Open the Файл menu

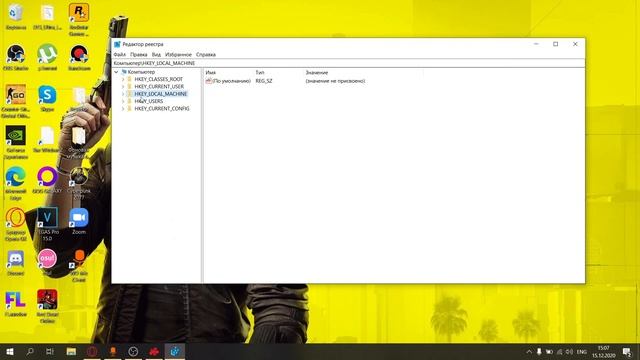pyautogui.click(x=120, y=54)
